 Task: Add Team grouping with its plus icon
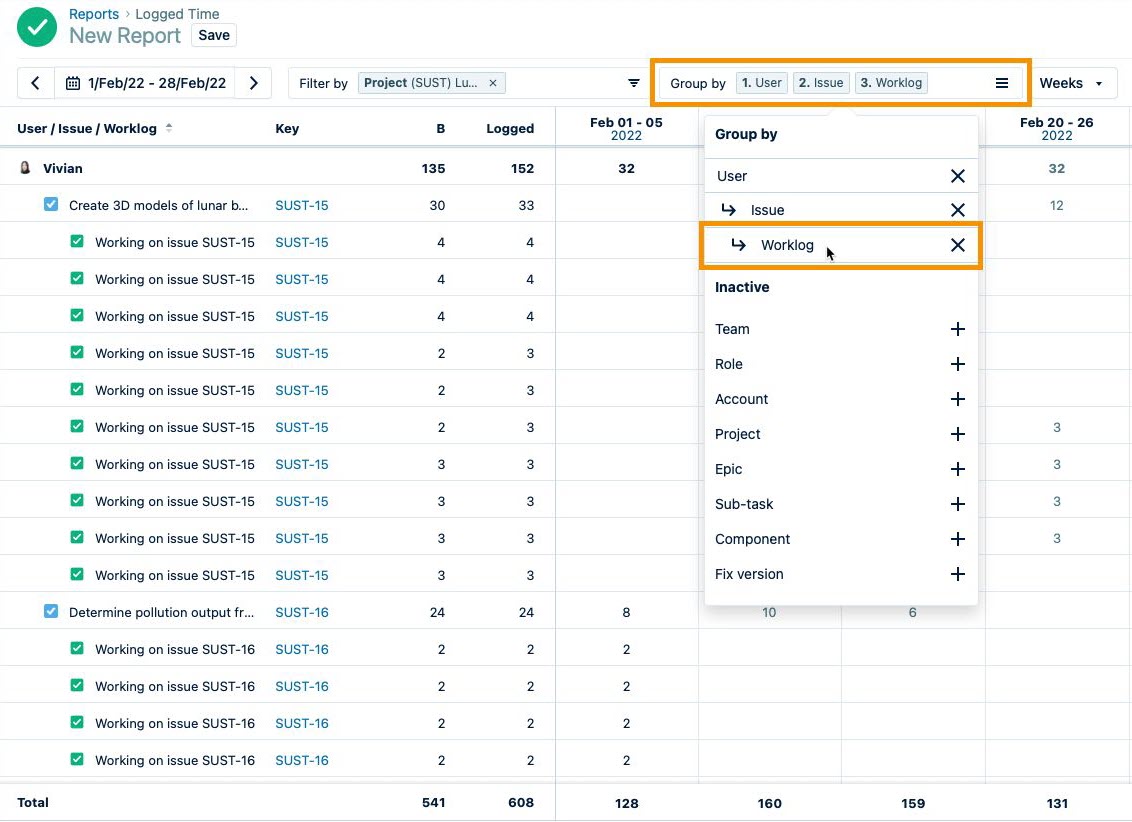[957, 329]
